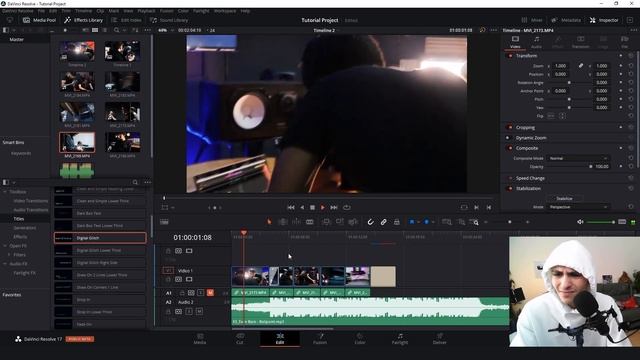Open timeline view options icon
The image size is (640, 360).
[x=164, y=222]
